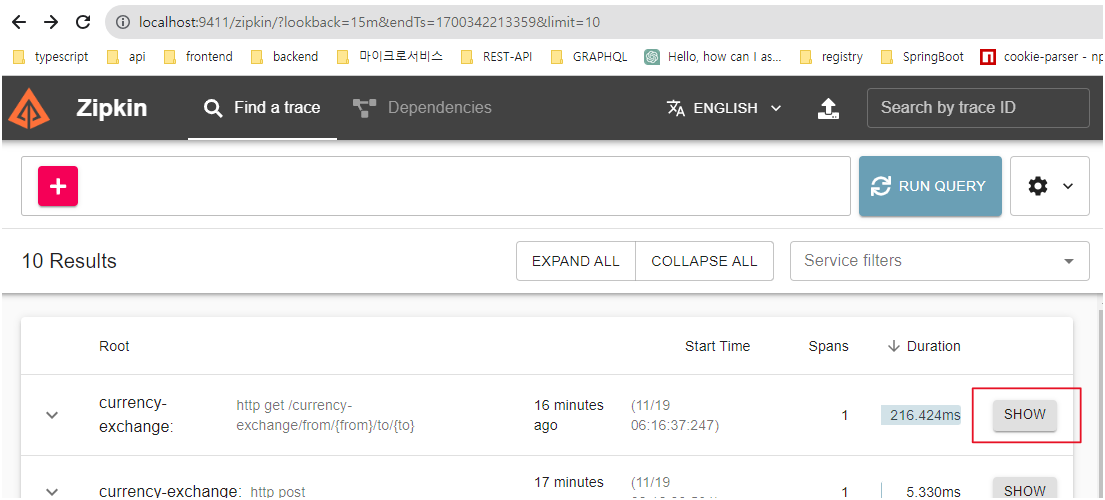Reload the page with the refresh icon

pos(83,23)
